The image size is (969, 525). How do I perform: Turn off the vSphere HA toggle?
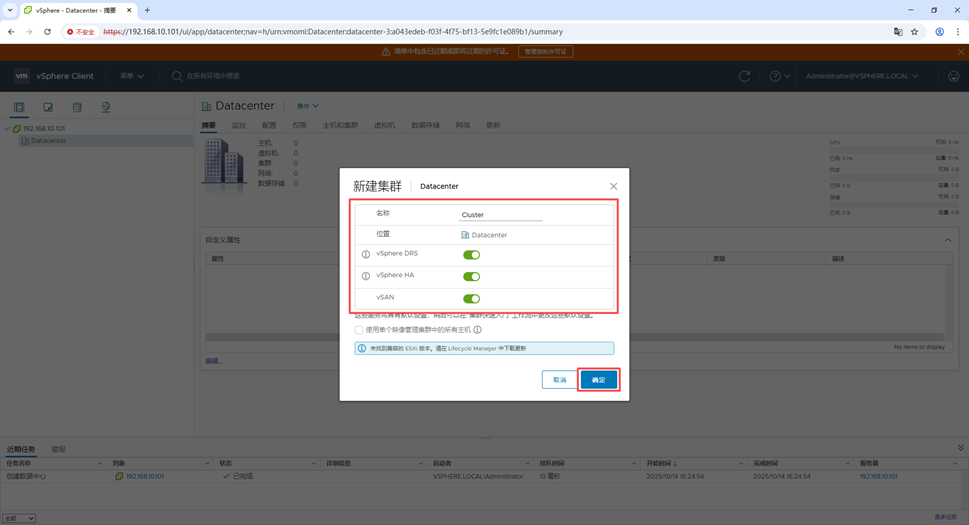coord(471,277)
